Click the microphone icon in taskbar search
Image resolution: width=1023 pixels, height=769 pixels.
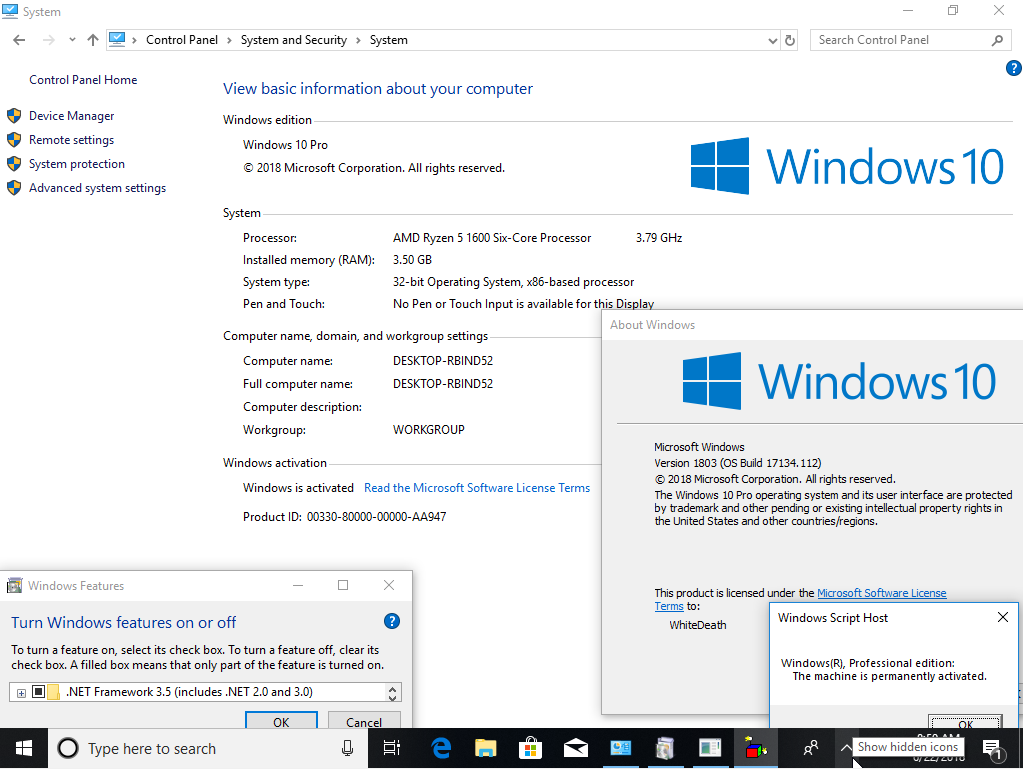pos(348,748)
